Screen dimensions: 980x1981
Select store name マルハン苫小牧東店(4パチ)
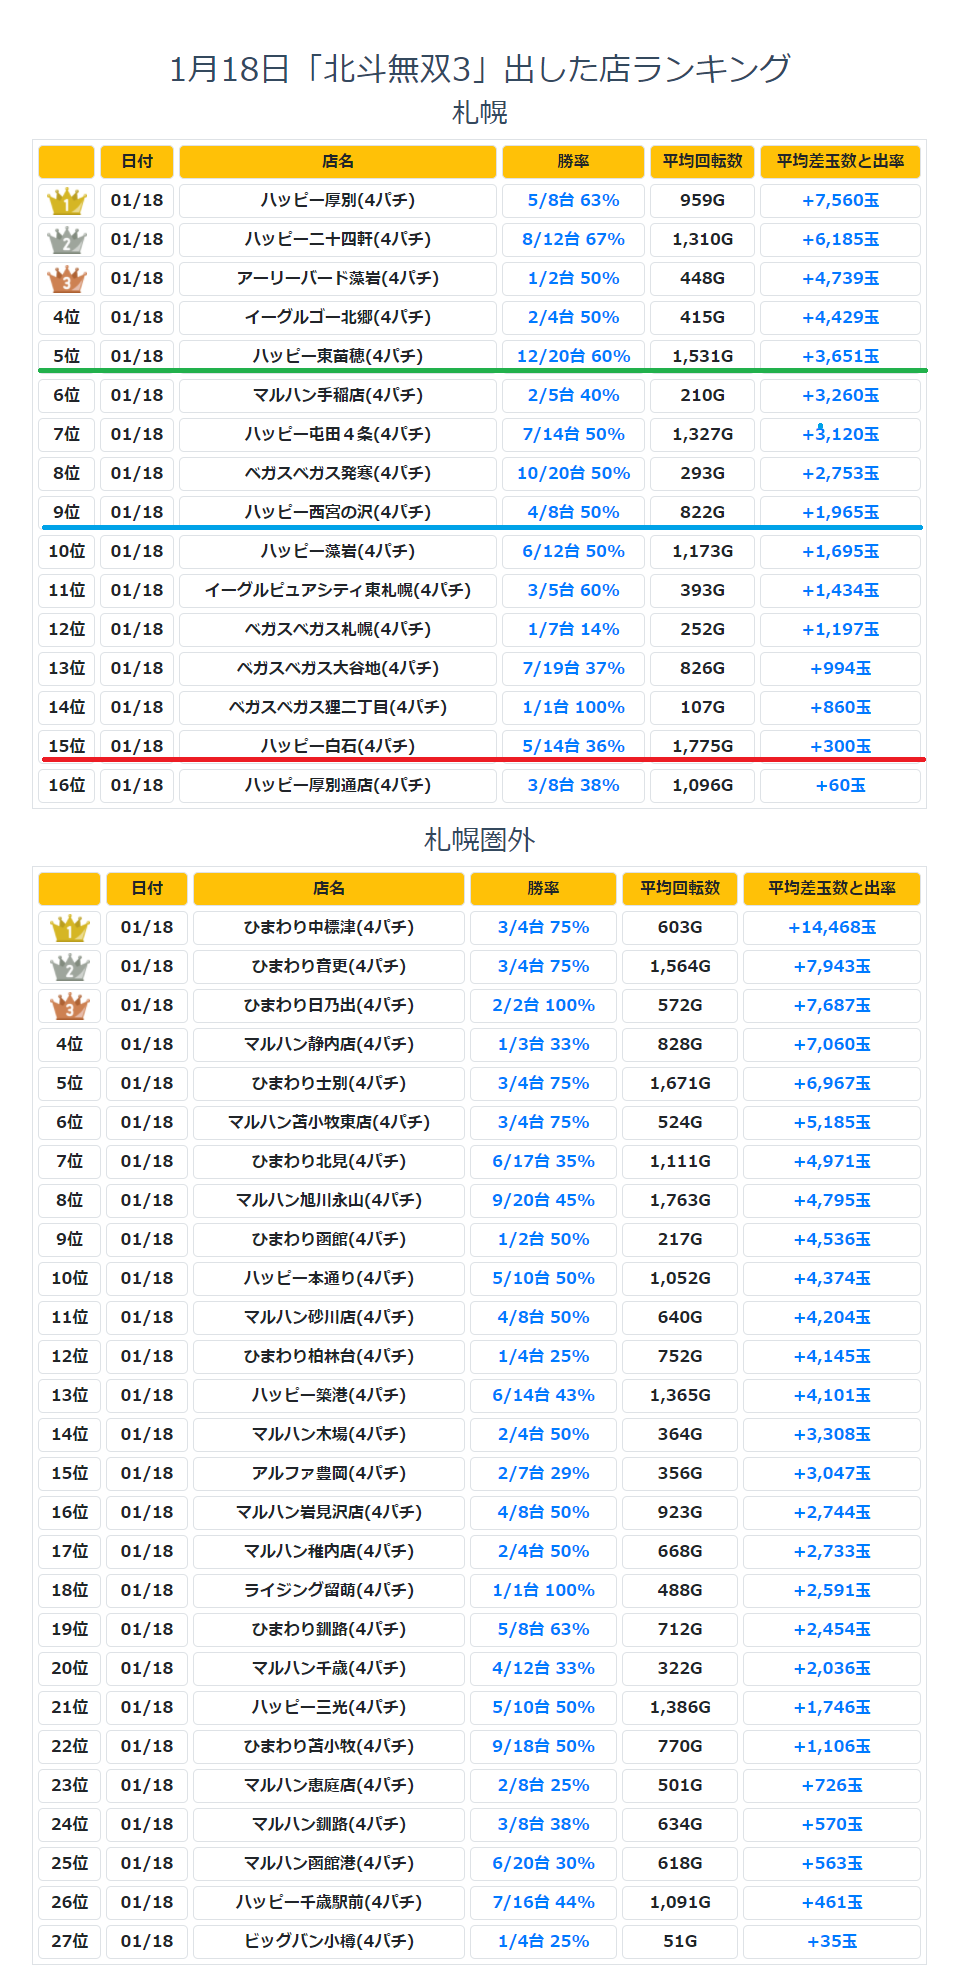(x=329, y=1122)
